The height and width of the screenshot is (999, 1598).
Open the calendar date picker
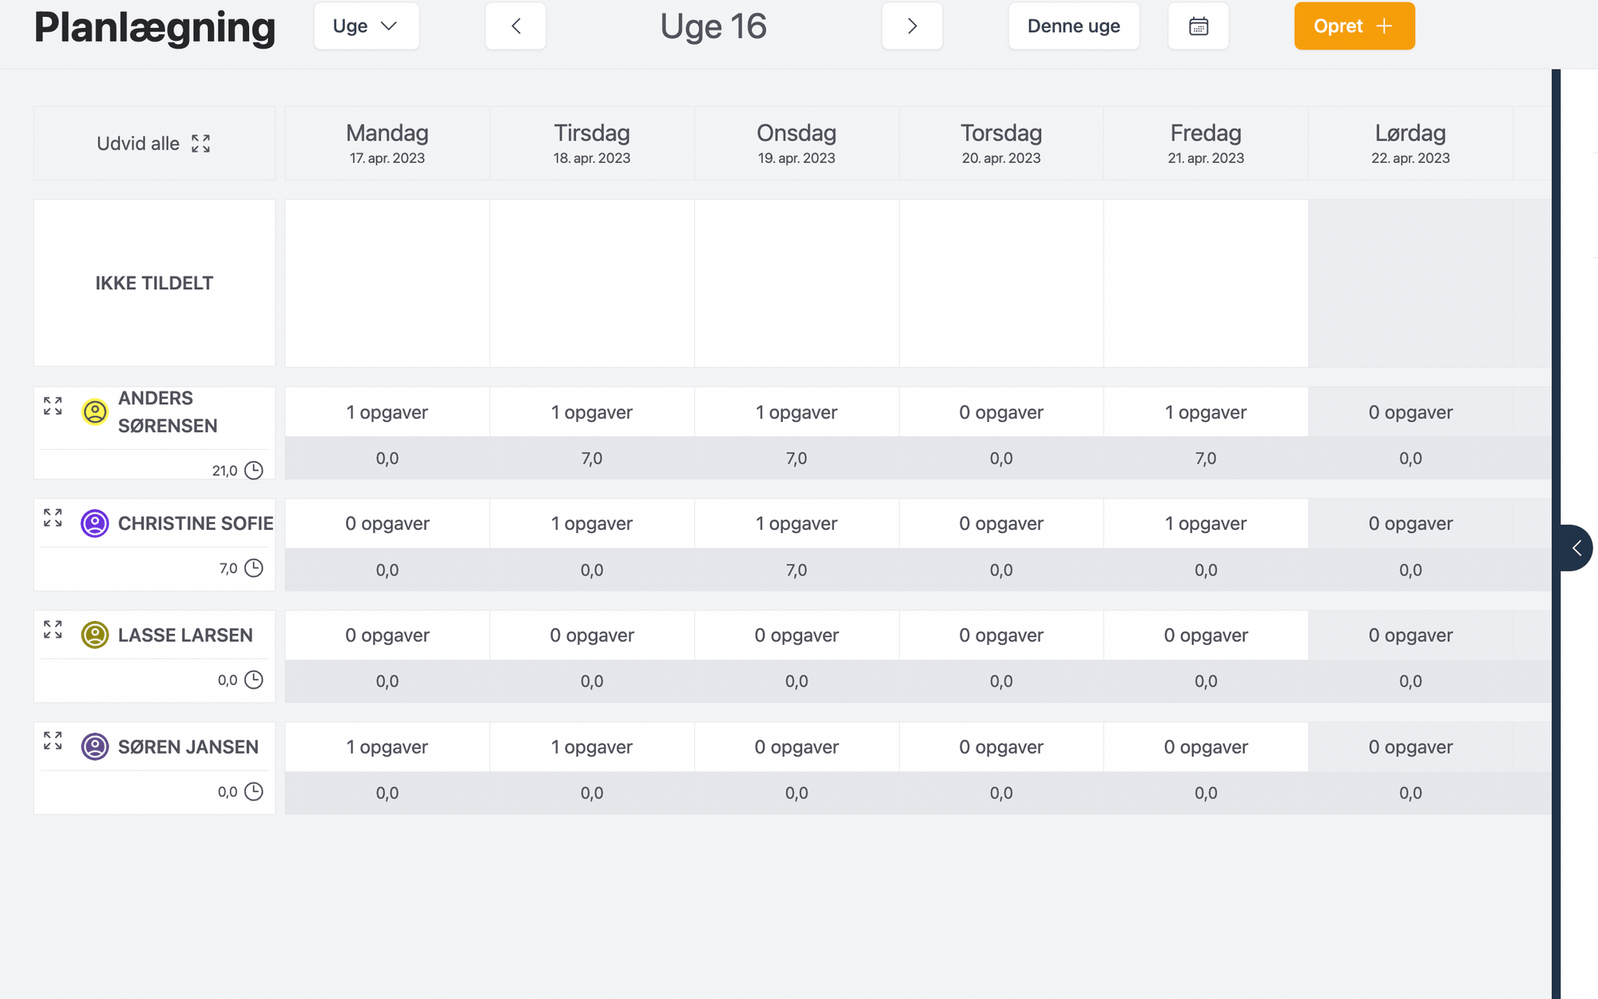(1198, 27)
